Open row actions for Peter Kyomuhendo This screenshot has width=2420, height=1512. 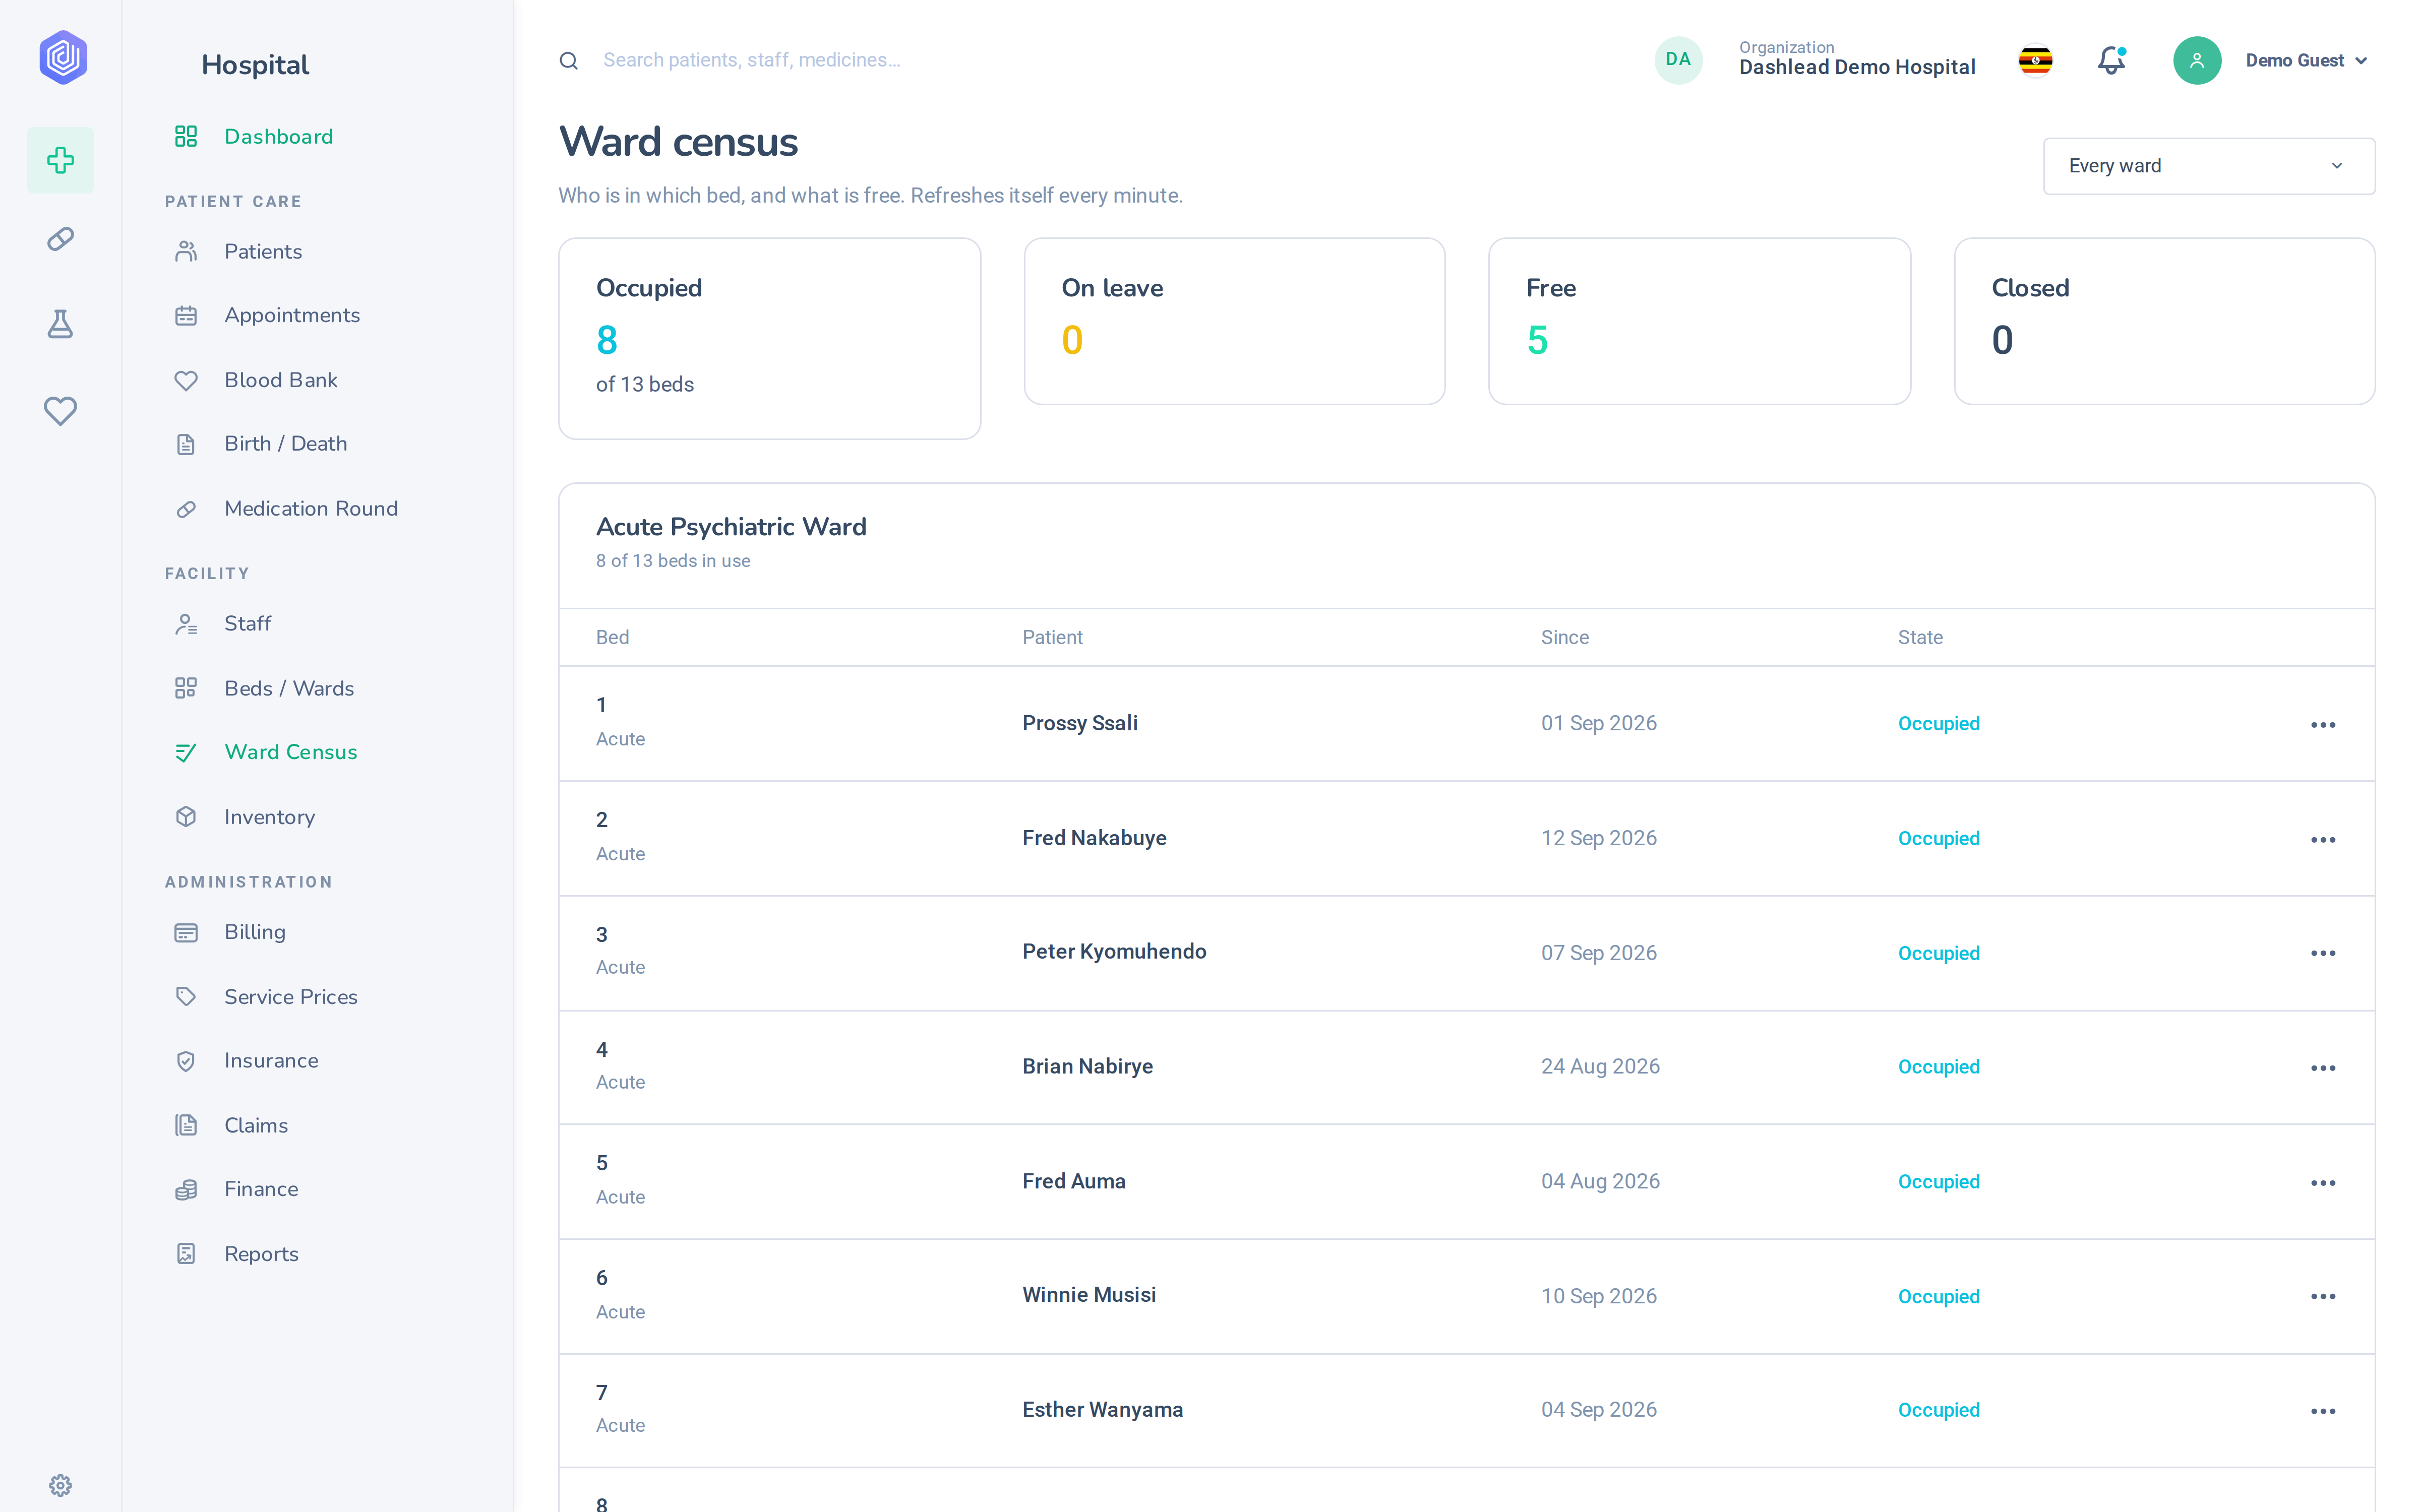point(2322,953)
